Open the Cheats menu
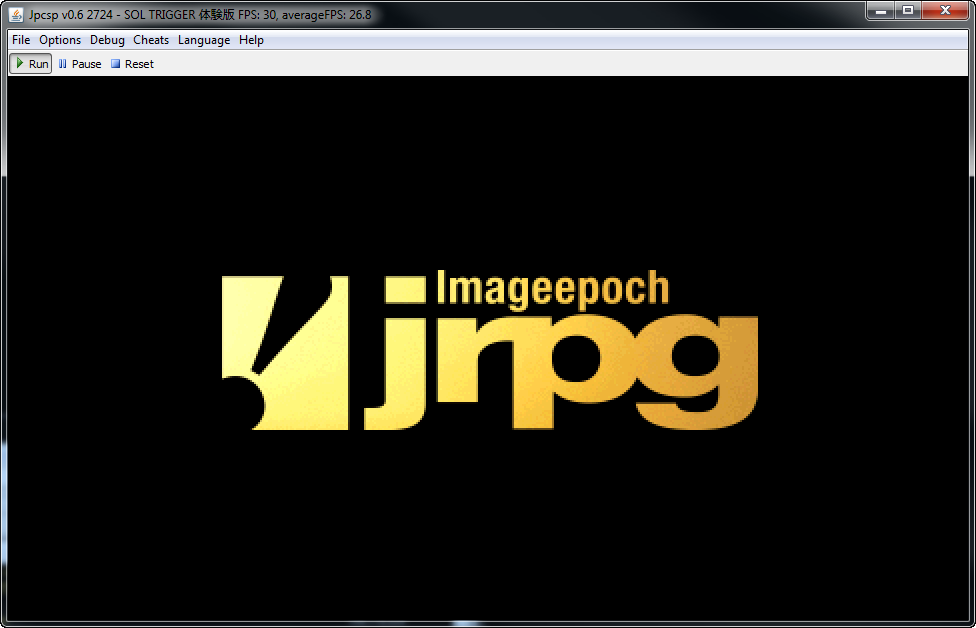976x628 pixels. [x=151, y=40]
